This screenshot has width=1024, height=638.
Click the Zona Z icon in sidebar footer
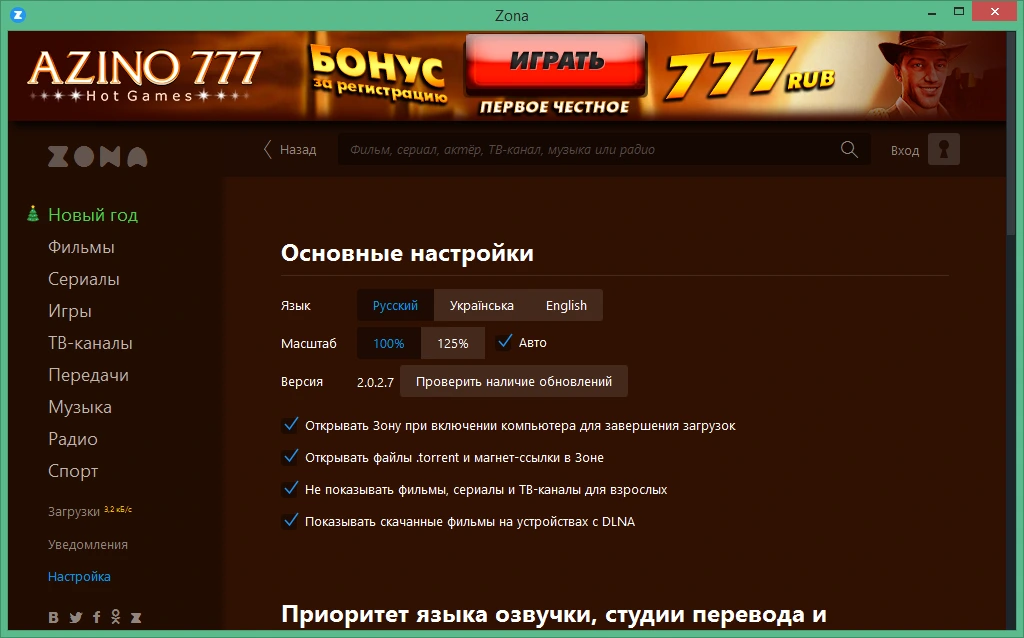pos(136,617)
